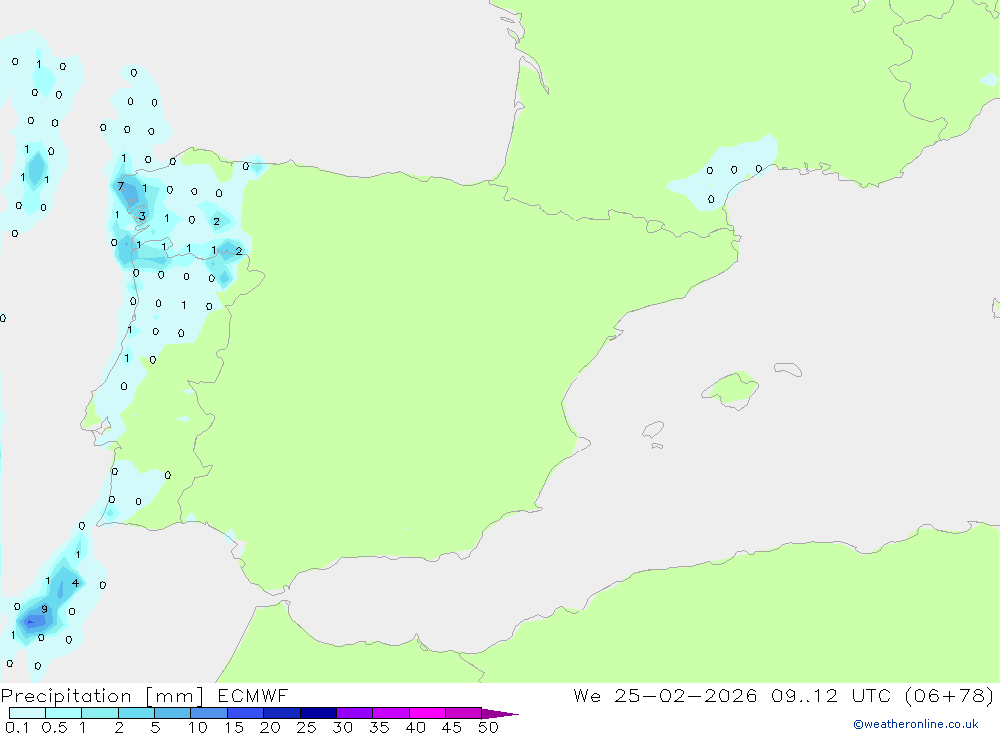Viewport: 1000px width, 733px height.
Task: Click the forecast date and time text
Action: [x=783, y=696]
